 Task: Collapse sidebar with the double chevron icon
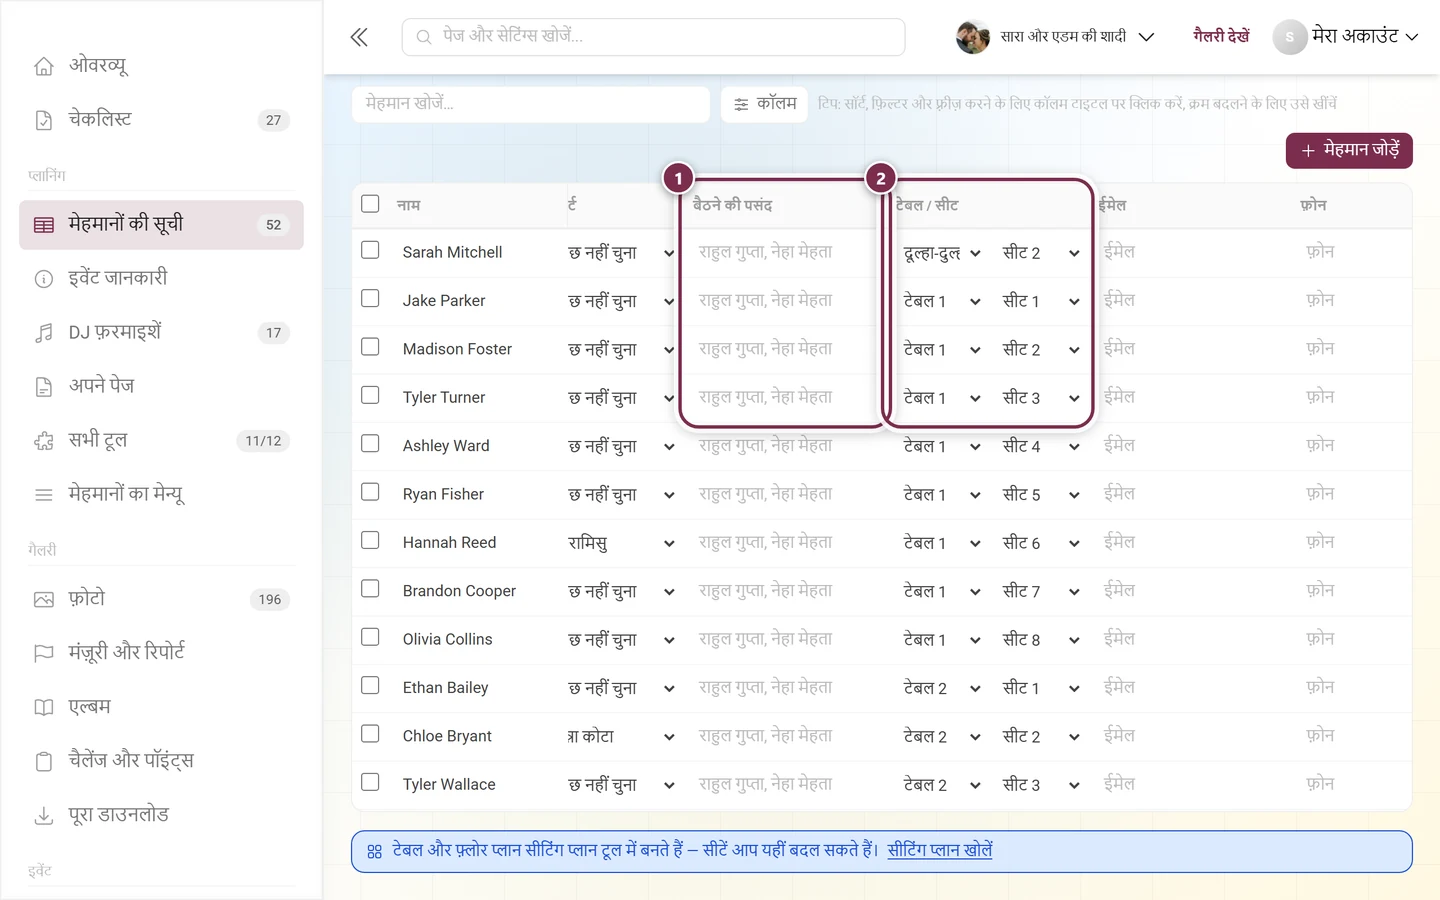(x=359, y=38)
